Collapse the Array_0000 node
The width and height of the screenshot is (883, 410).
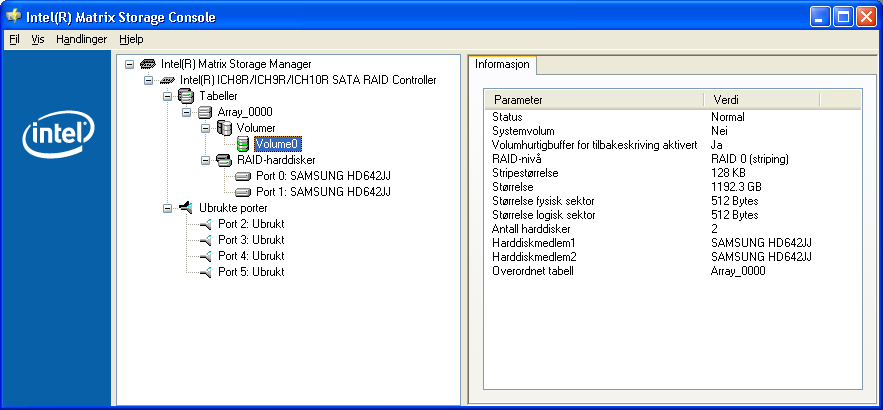186,113
